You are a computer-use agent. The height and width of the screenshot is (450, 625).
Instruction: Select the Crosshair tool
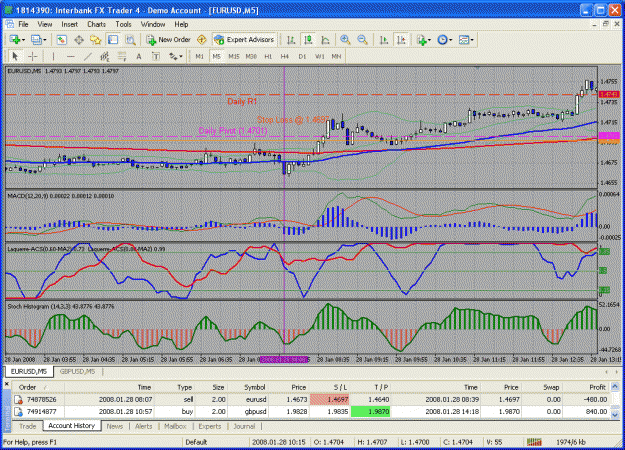(x=32, y=57)
